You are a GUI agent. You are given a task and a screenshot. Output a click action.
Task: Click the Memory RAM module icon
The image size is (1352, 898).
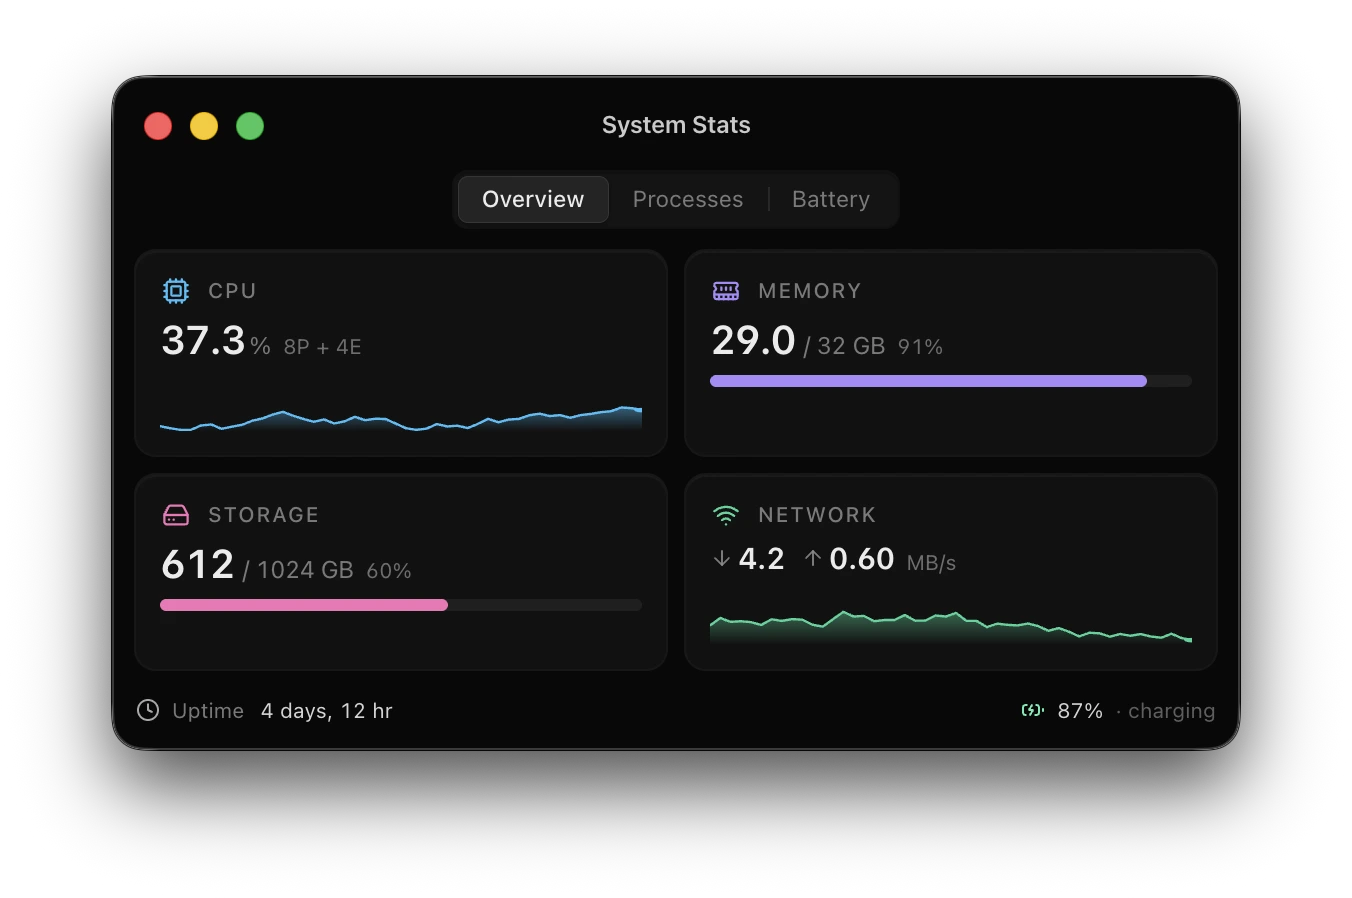coord(726,291)
